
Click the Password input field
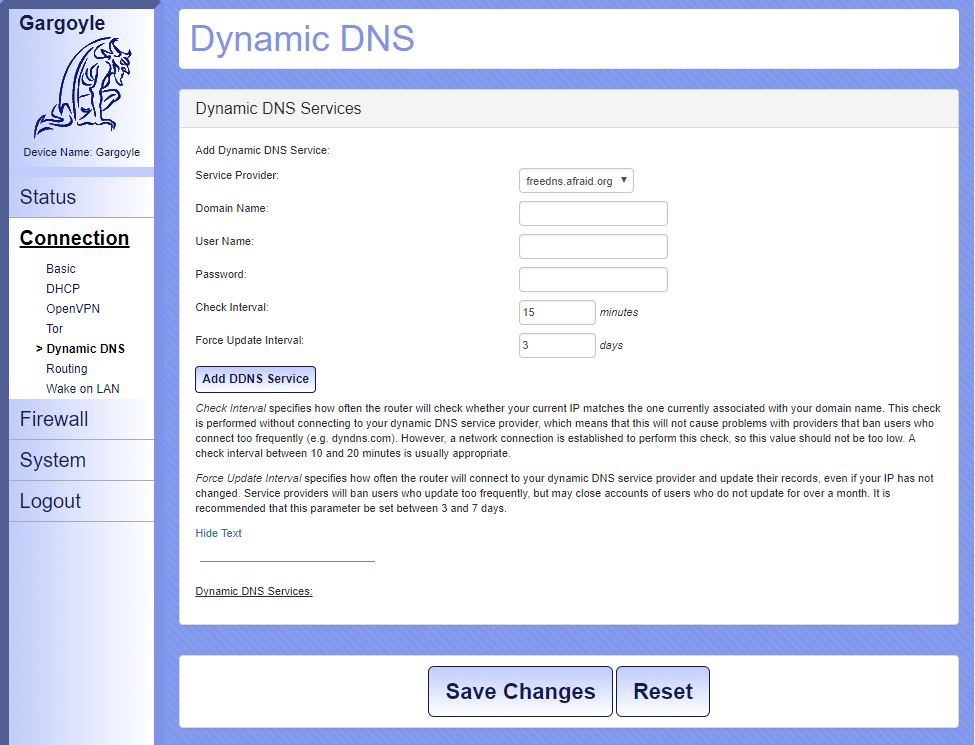click(x=593, y=280)
